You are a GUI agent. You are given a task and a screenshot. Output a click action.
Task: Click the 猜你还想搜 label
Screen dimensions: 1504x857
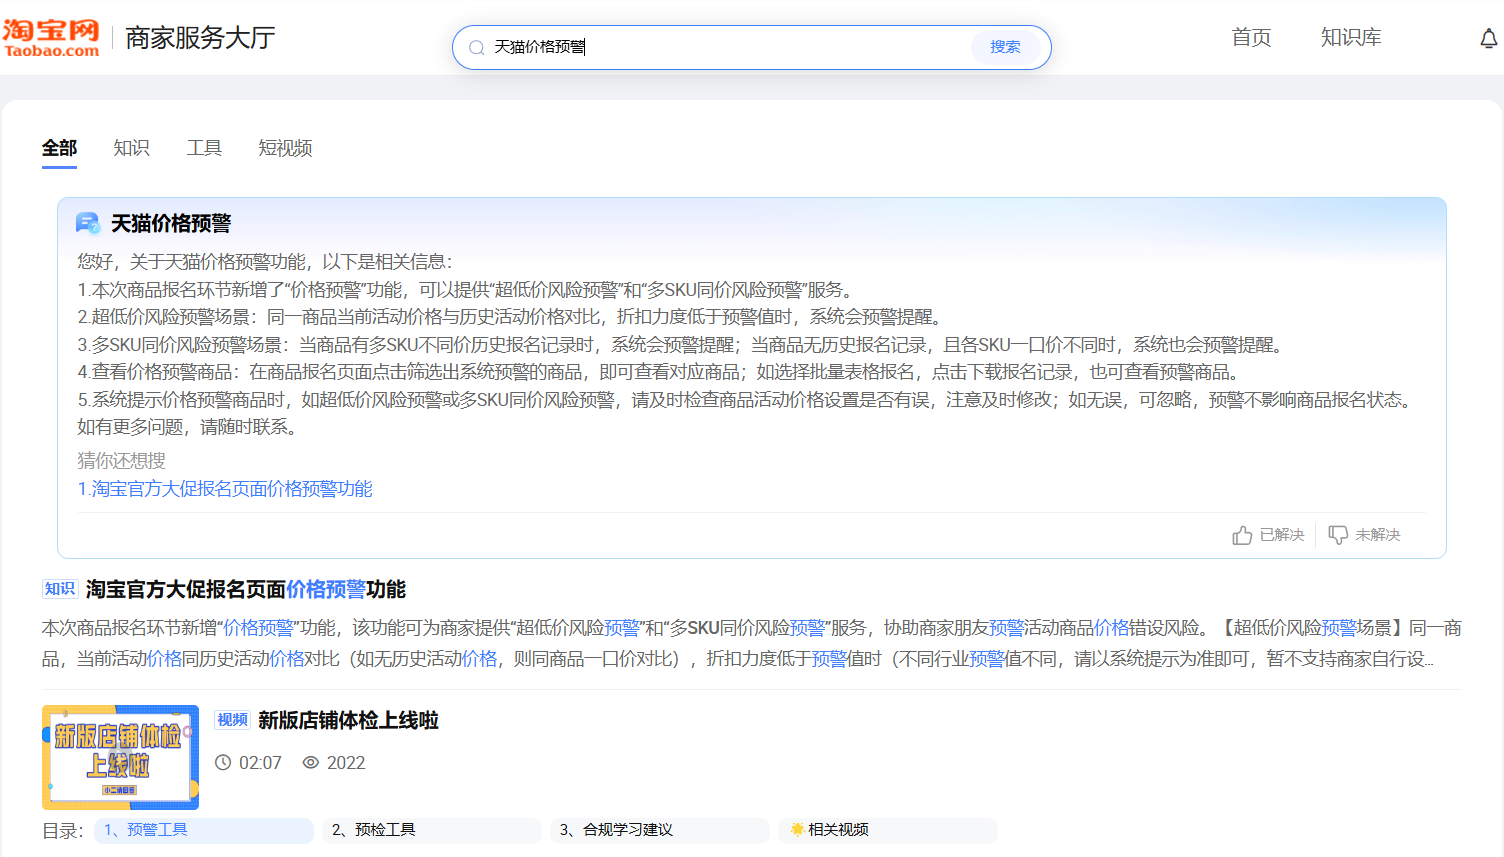pos(121,461)
